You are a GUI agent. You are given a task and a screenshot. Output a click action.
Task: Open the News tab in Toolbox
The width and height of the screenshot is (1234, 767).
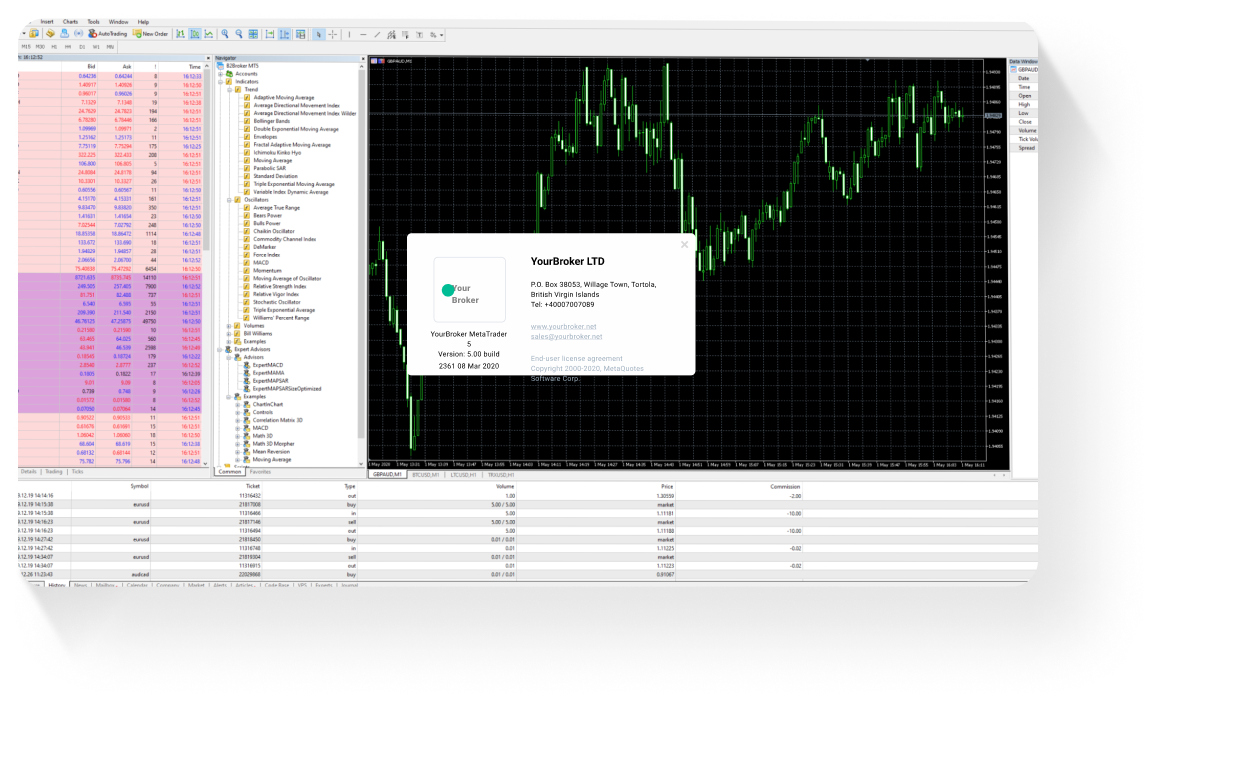pos(80,585)
